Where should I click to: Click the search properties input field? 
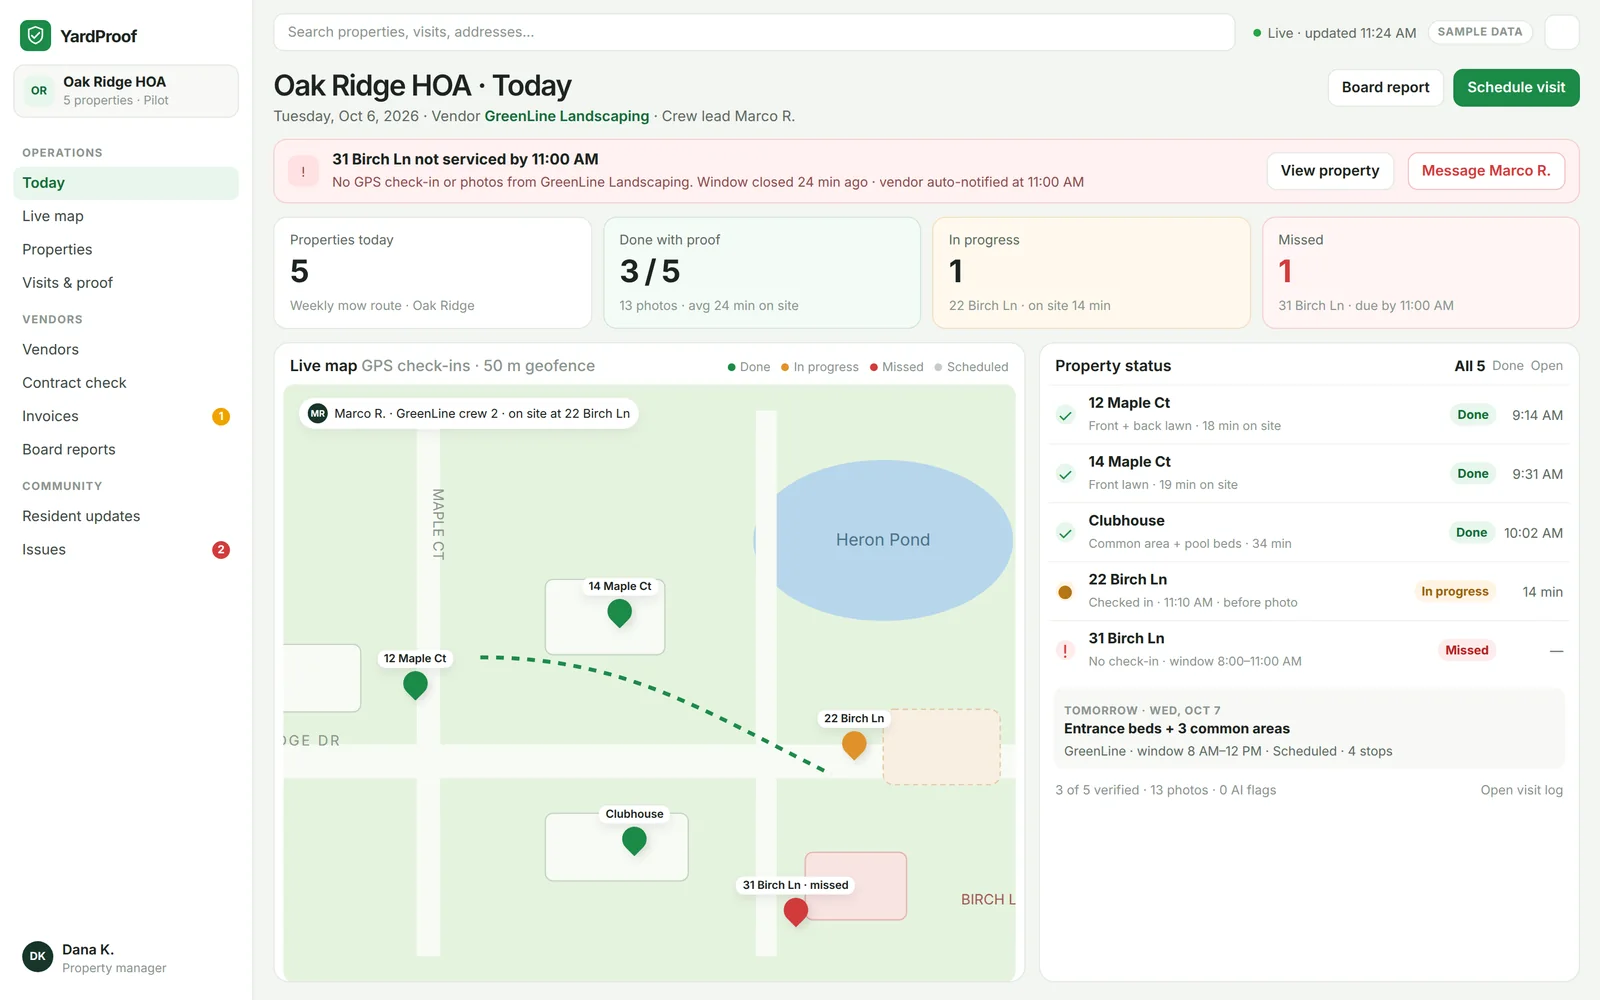(754, 32)
